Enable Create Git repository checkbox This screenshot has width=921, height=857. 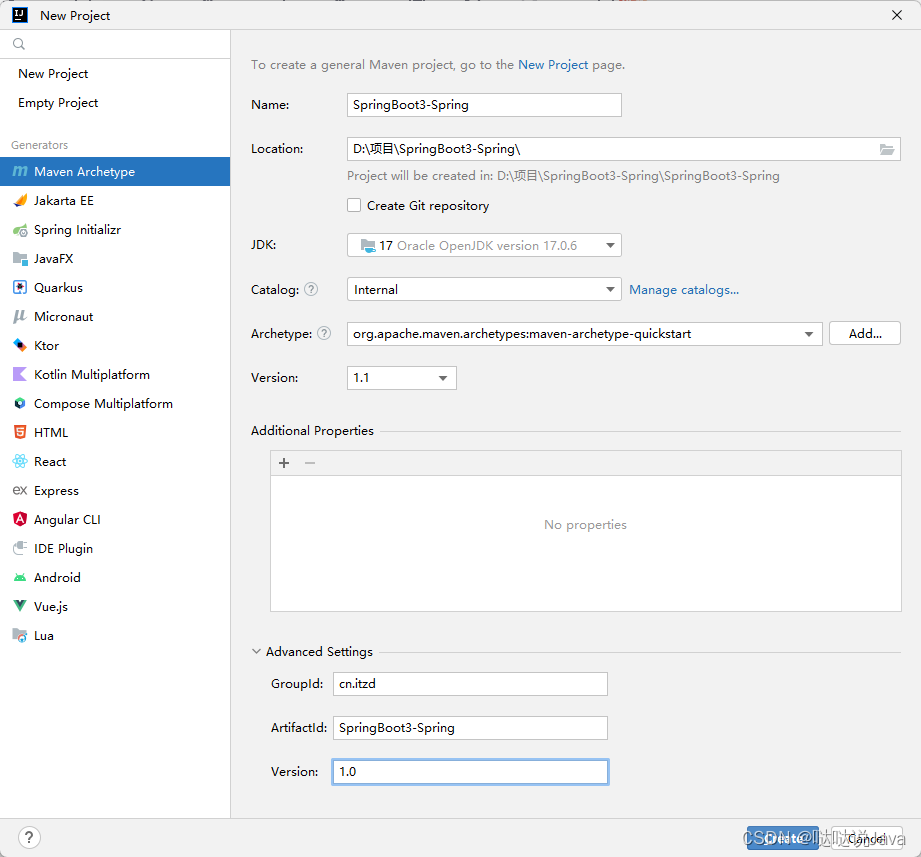coord(354,205)
